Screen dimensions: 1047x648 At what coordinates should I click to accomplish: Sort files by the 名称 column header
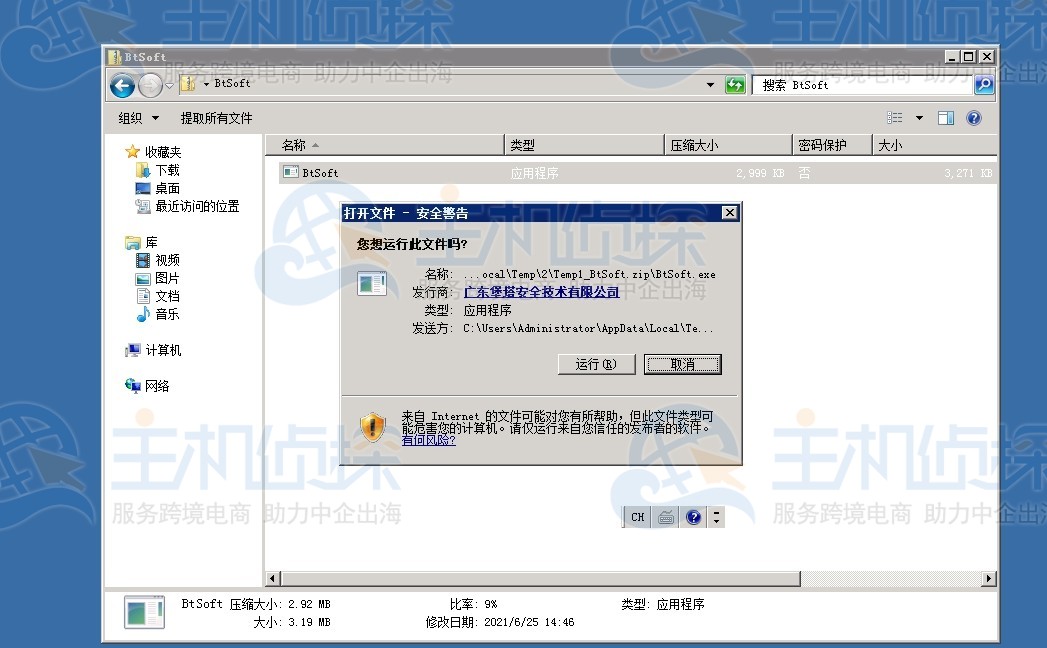[x=295, y=143]
